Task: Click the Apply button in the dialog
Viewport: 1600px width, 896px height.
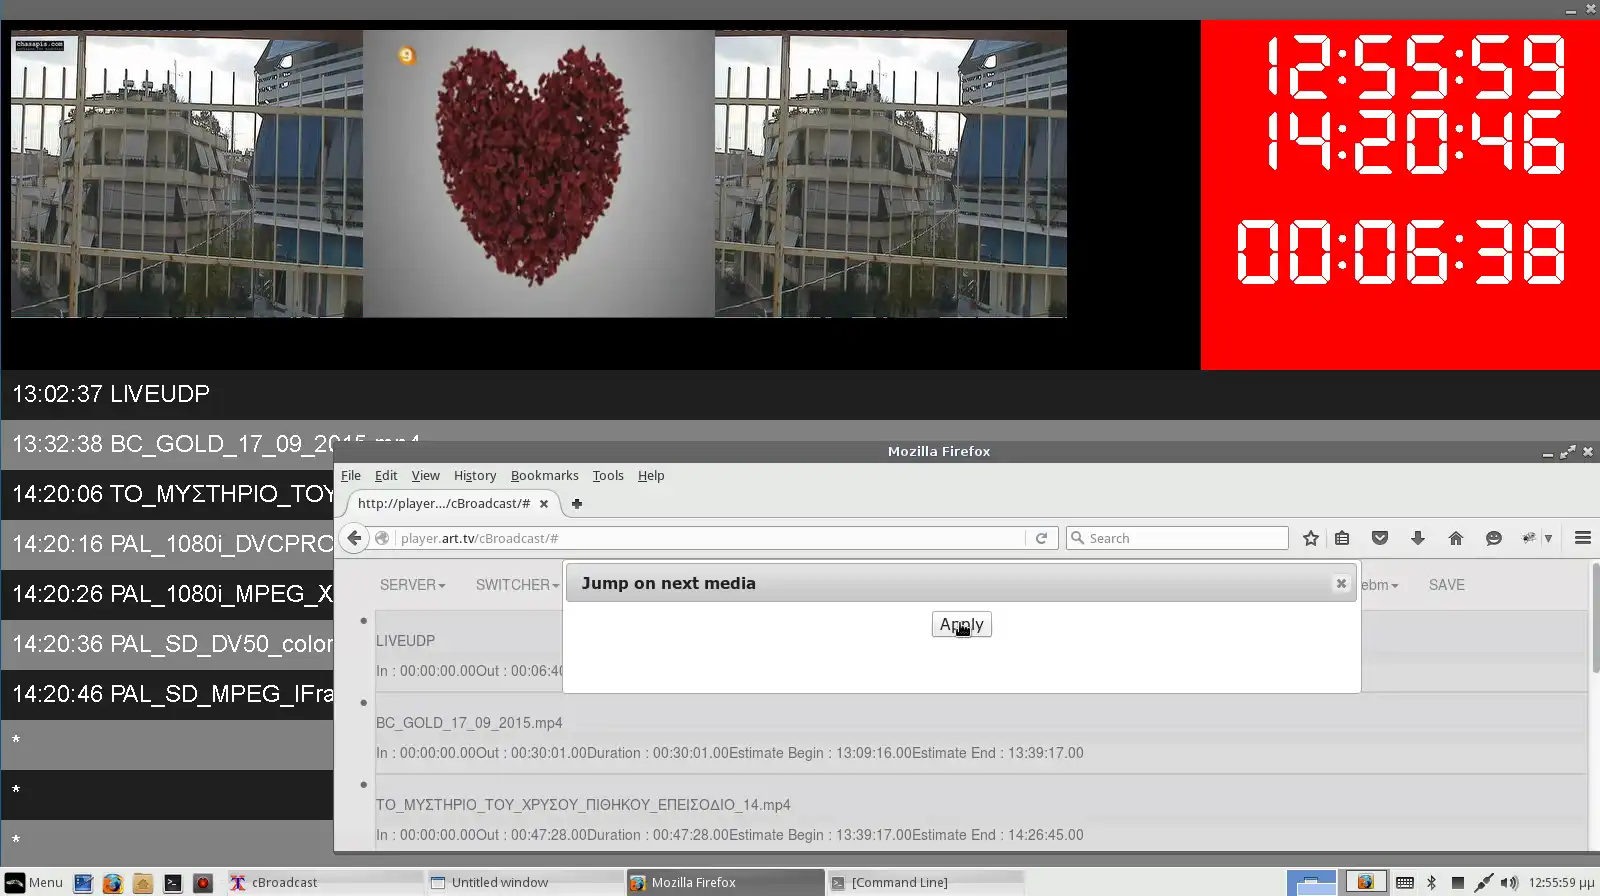Action: tap(962, 625)
